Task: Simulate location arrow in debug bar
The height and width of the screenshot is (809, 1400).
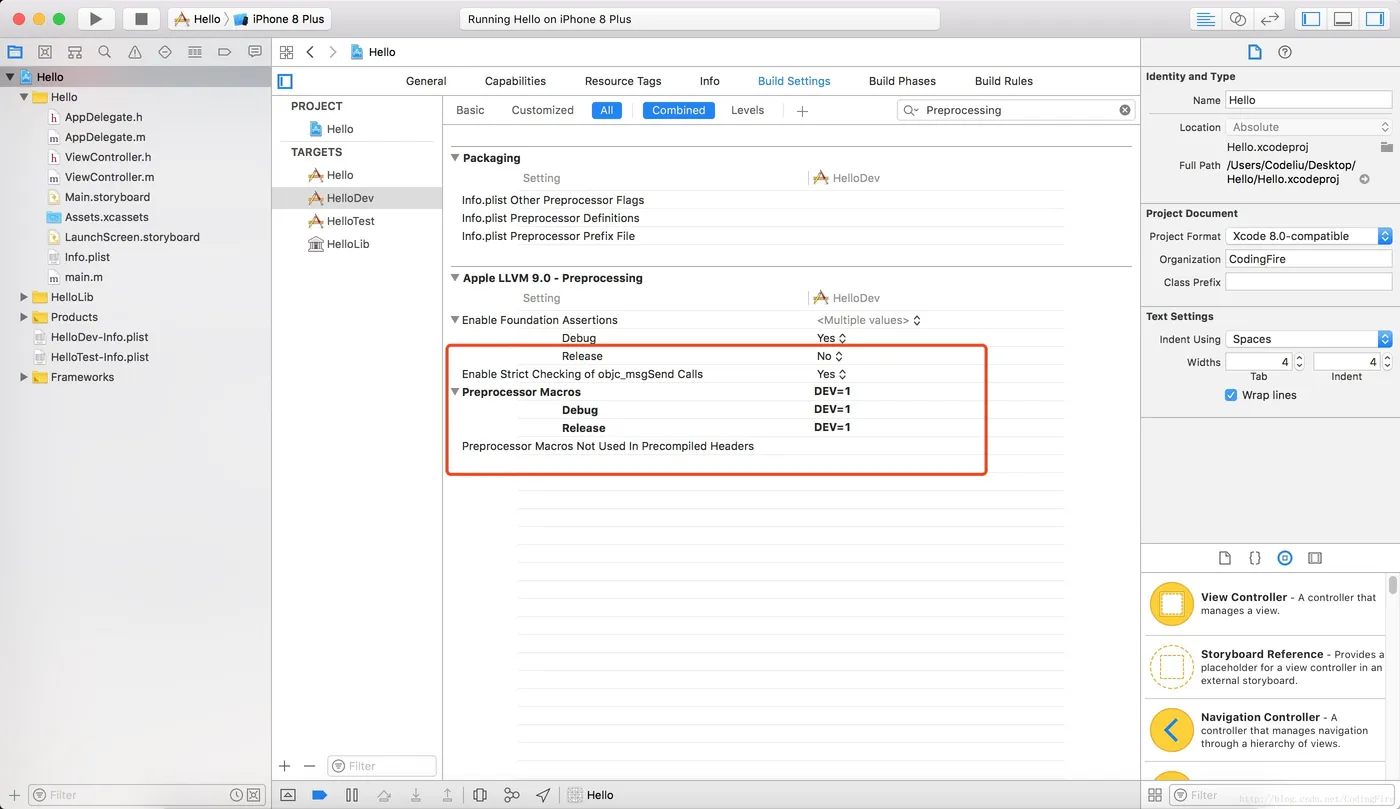Action: tap(543, 795)
